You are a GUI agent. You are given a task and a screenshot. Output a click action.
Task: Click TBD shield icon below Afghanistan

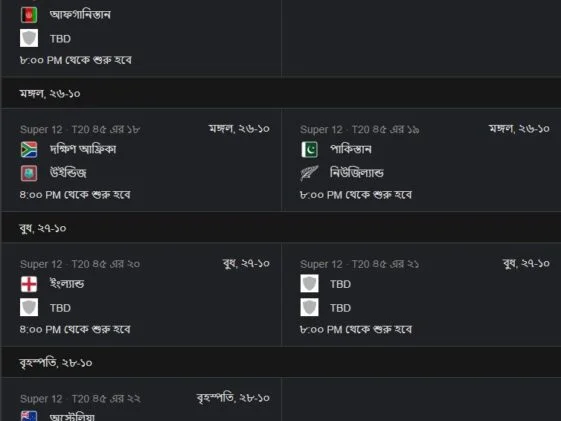[29, 38]
